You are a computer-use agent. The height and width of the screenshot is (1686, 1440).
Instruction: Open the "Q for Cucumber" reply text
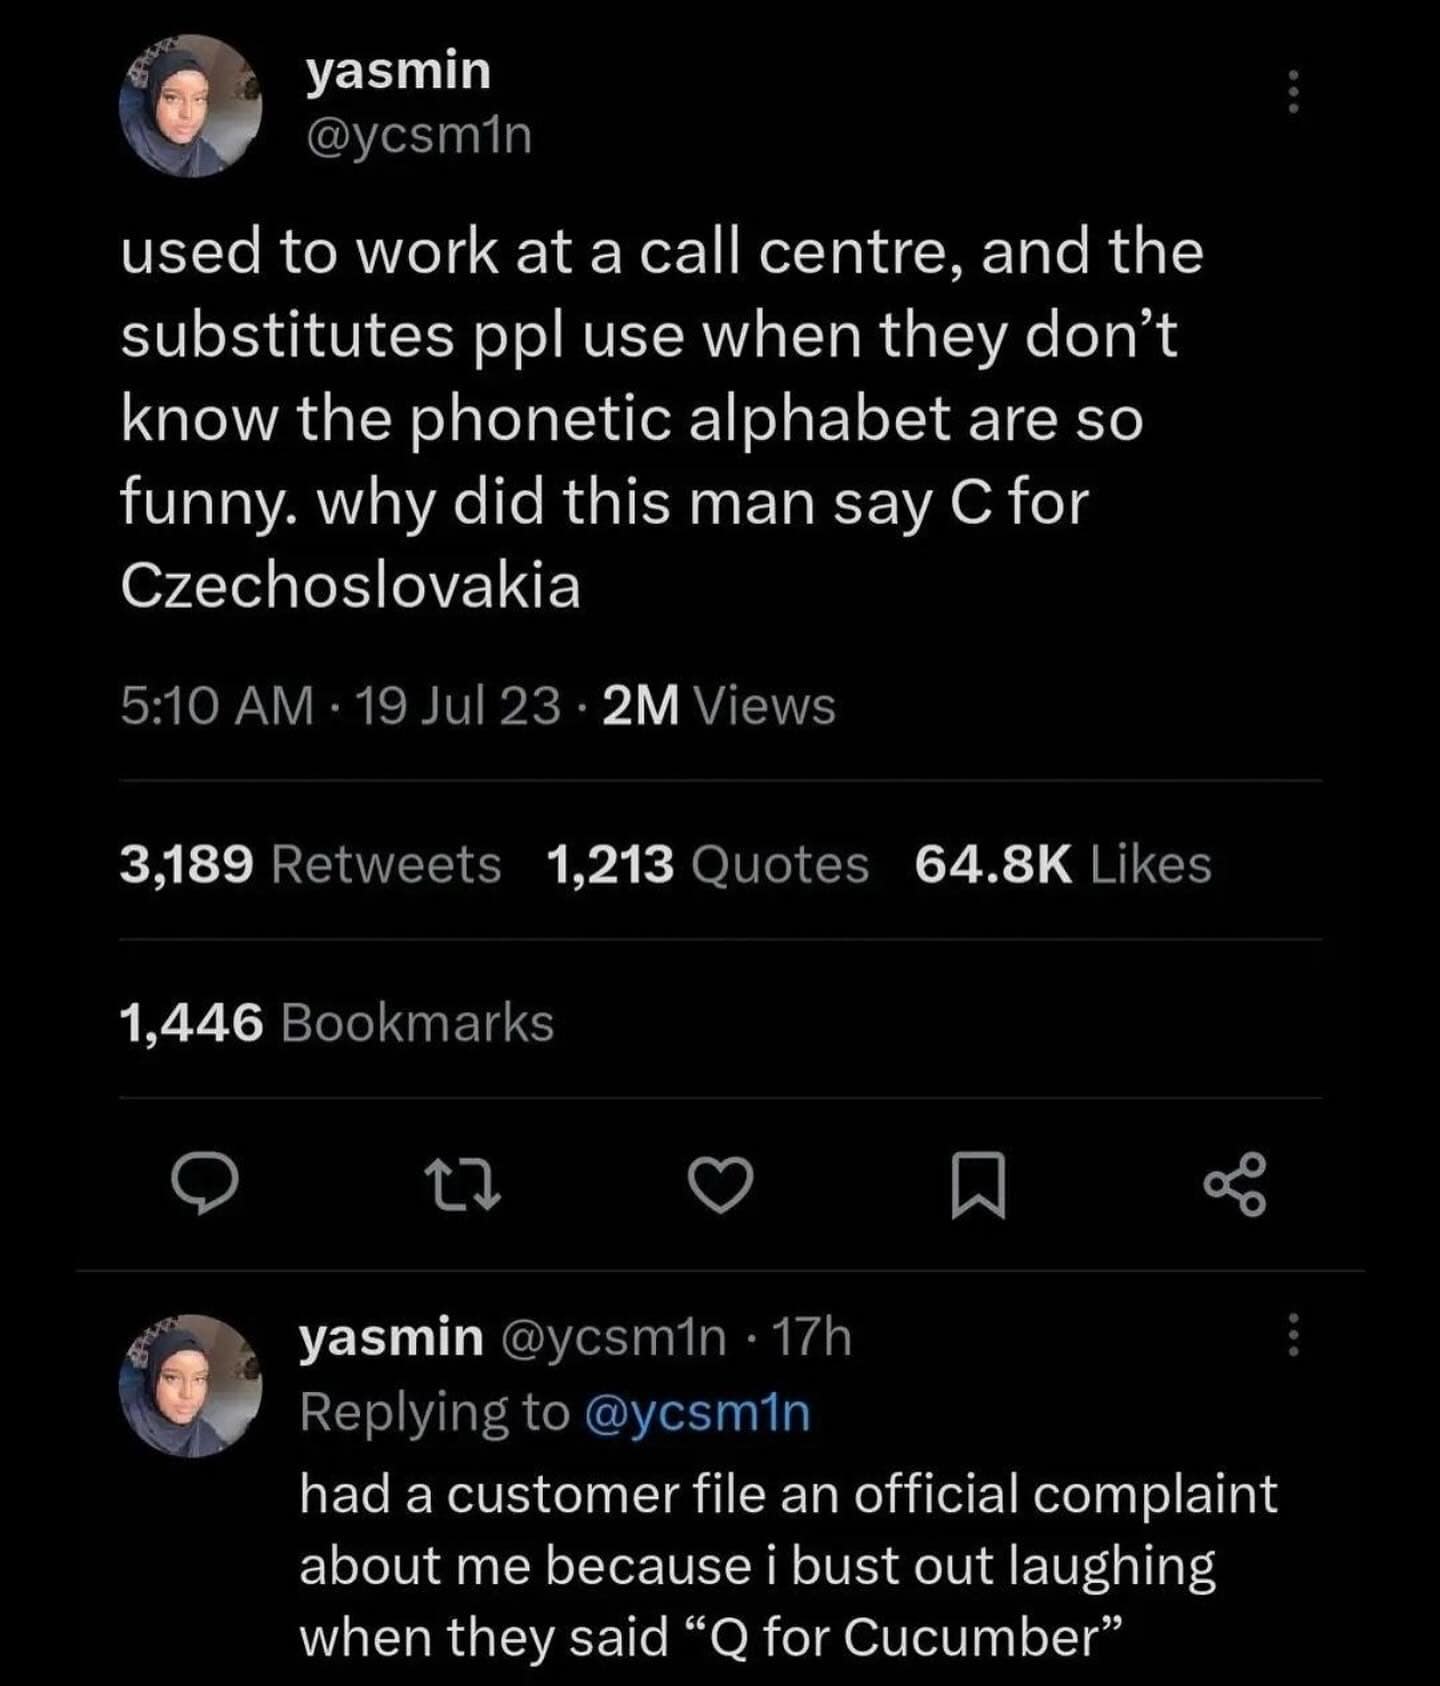pos(787,1565)
